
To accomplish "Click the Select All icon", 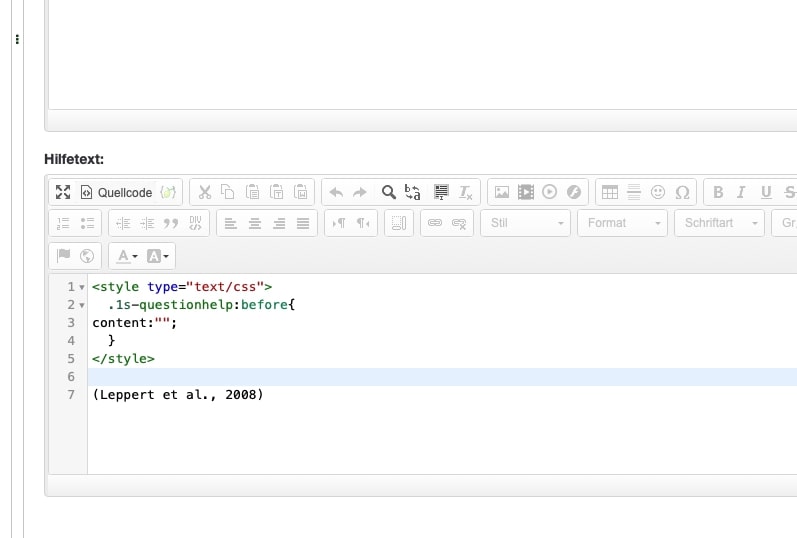I will coord(441,192).
